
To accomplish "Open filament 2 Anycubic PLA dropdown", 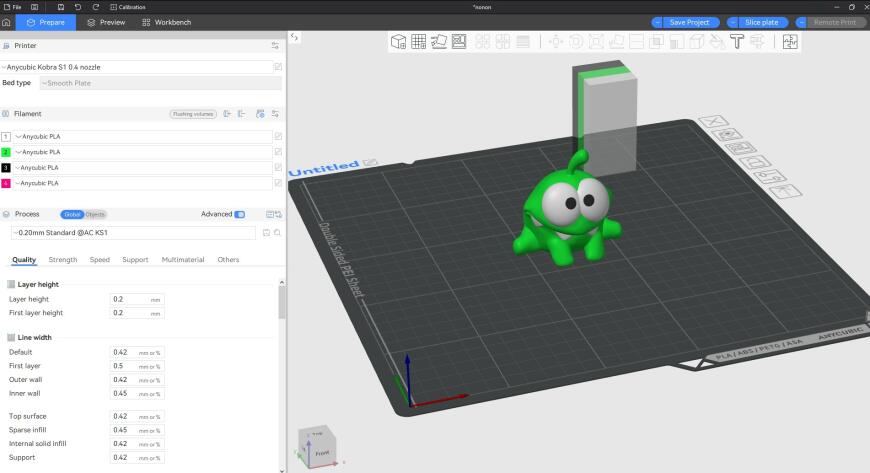I will pos(143,152).
